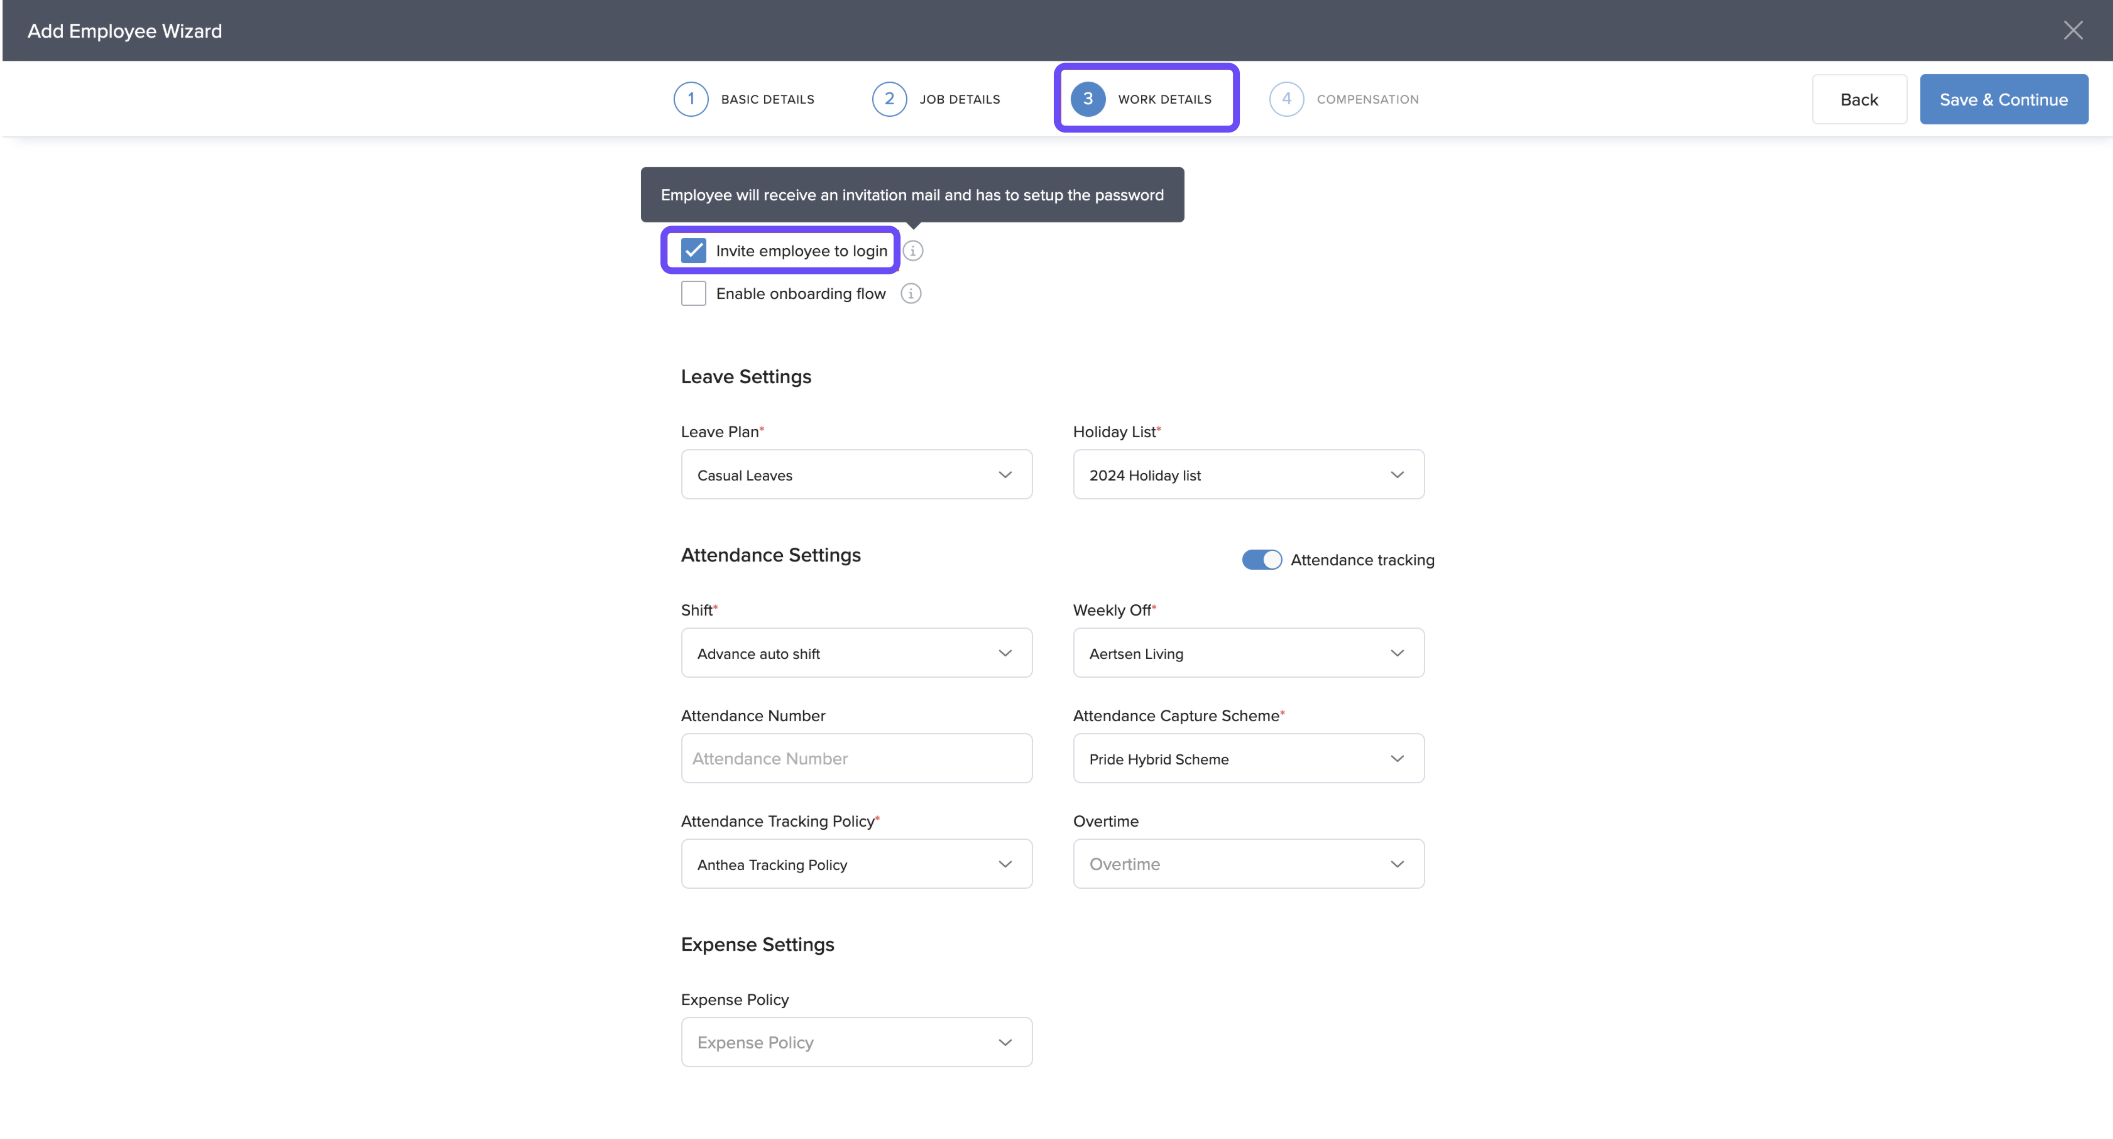
Task: Click info icon beside Enable onboarding flow
Action: [x=910, y=293]
